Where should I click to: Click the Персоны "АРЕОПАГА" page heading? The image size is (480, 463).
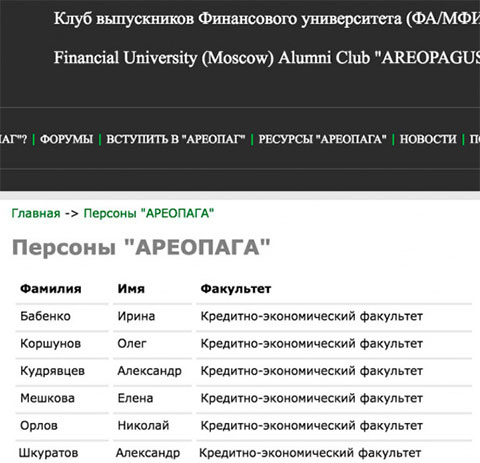[141, 248]
